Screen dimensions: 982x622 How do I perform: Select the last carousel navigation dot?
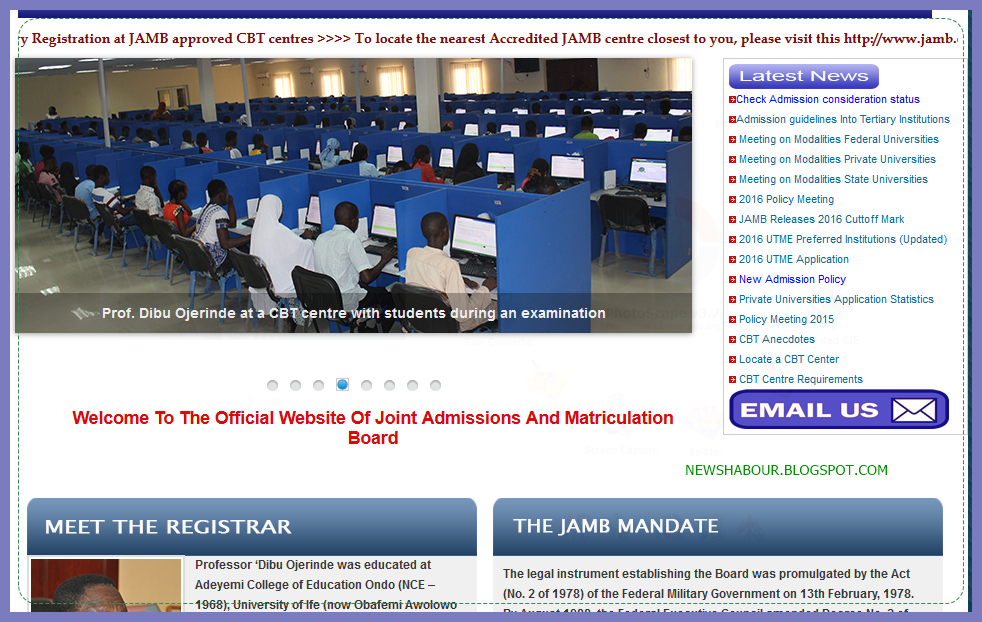pos(435,384)
